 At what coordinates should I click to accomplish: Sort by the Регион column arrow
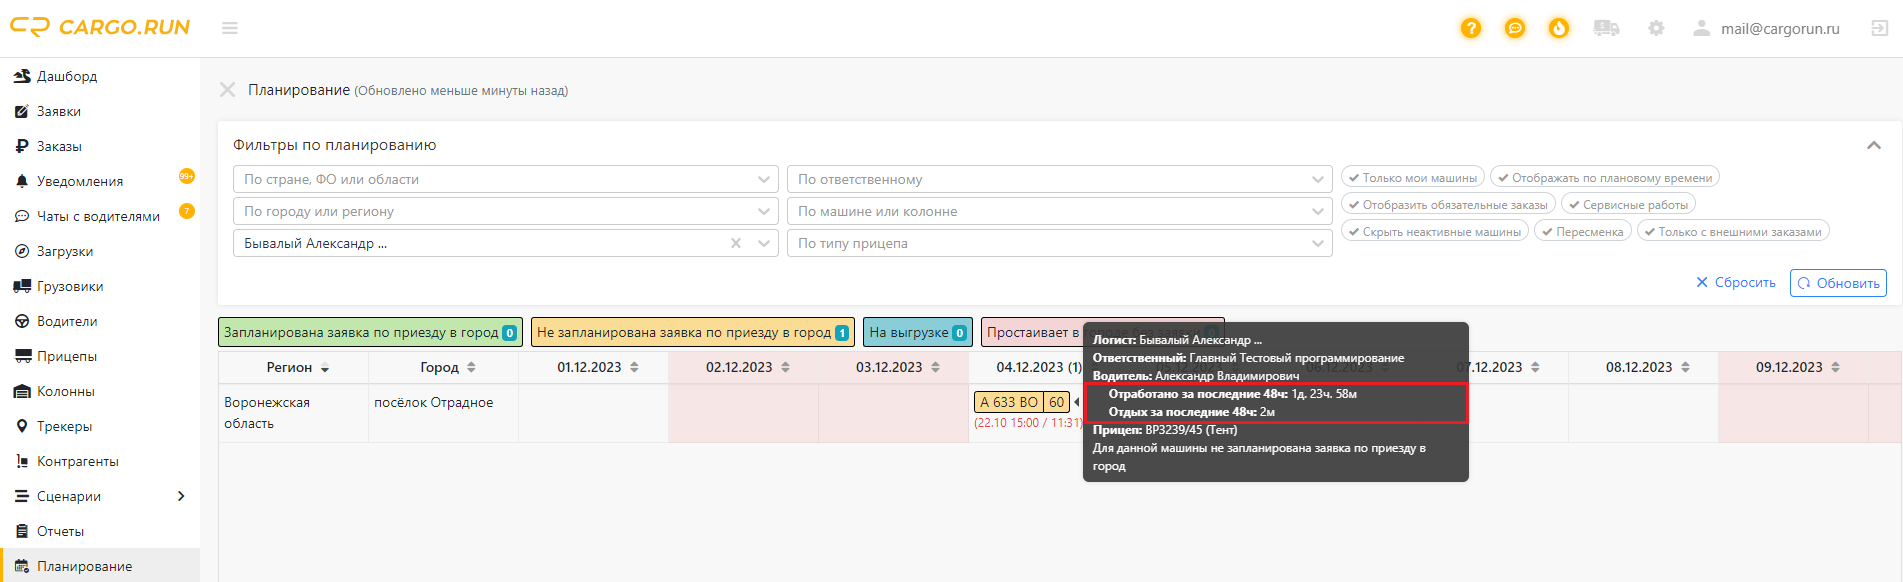point(325,368)
